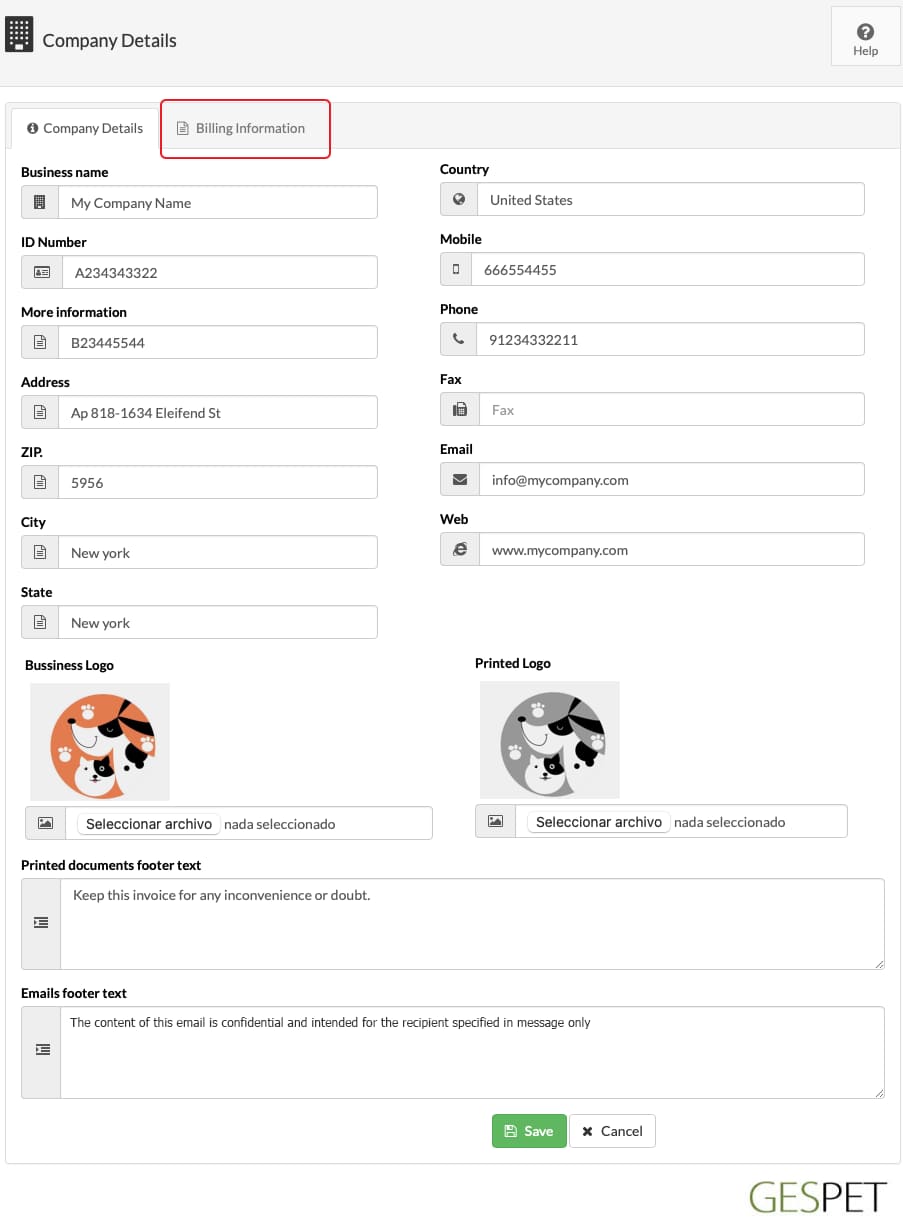Click the telephone handset icon beside Phone
This screenshot has width=903, height=1224.
click(458, 339)
